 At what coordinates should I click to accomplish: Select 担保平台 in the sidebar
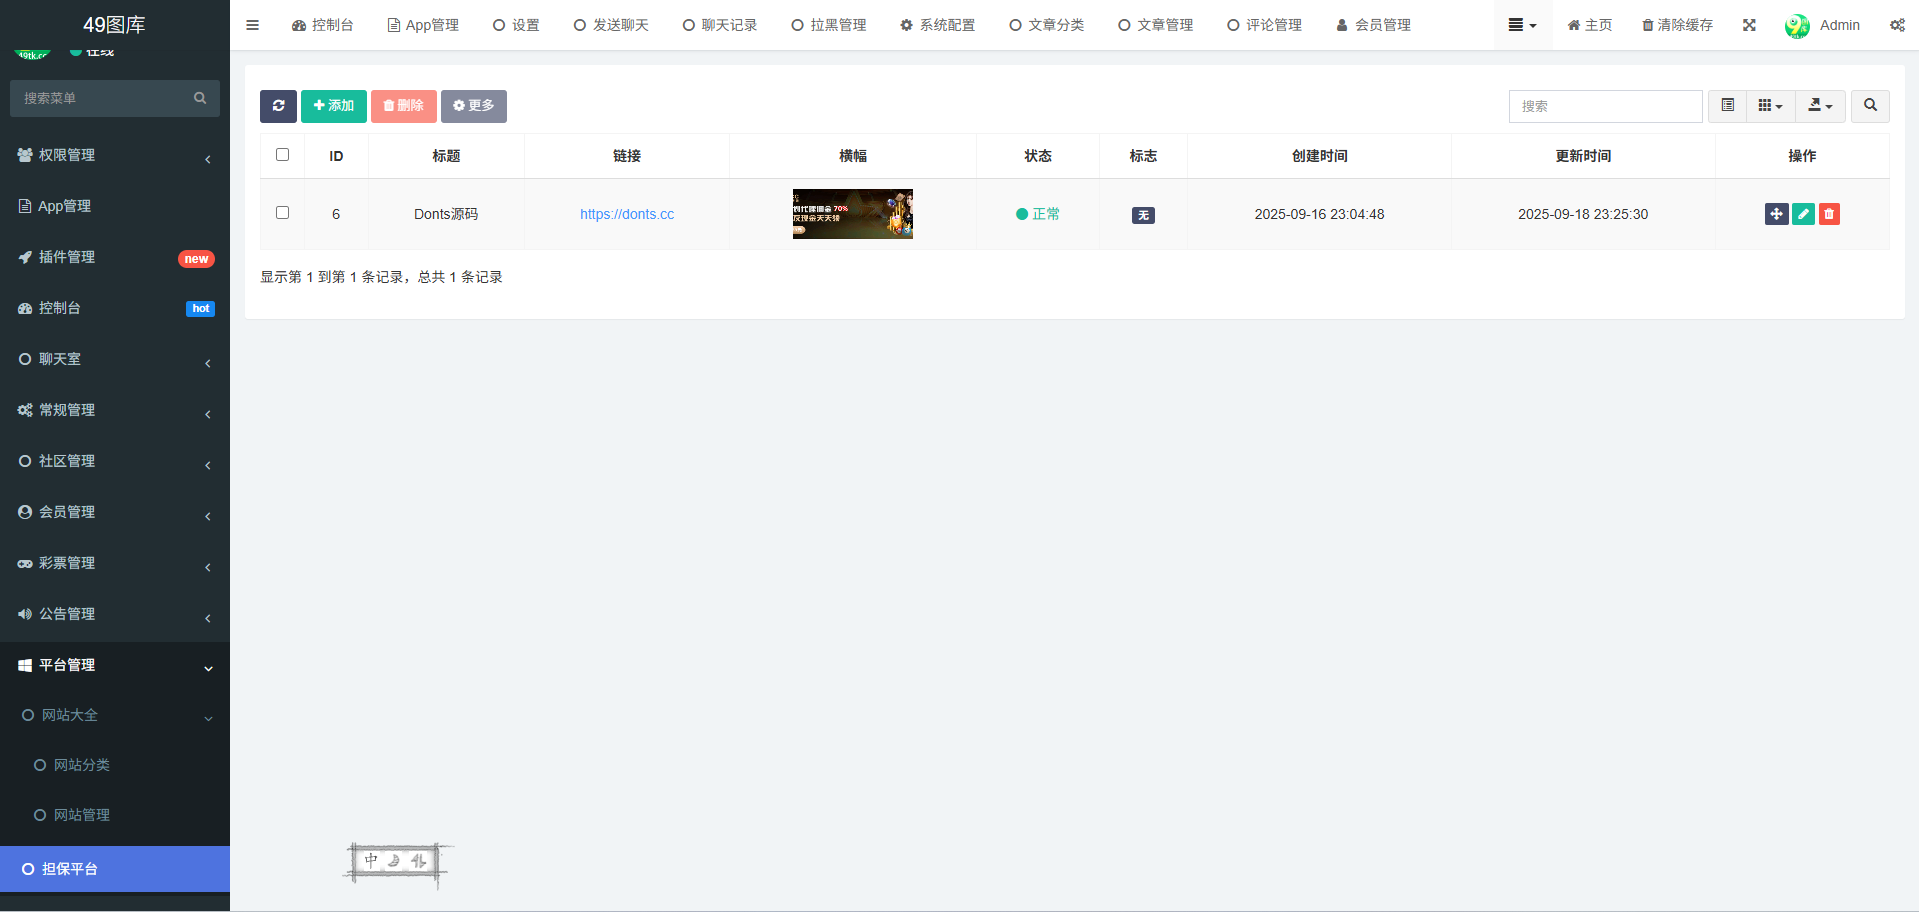pos(115,869)
